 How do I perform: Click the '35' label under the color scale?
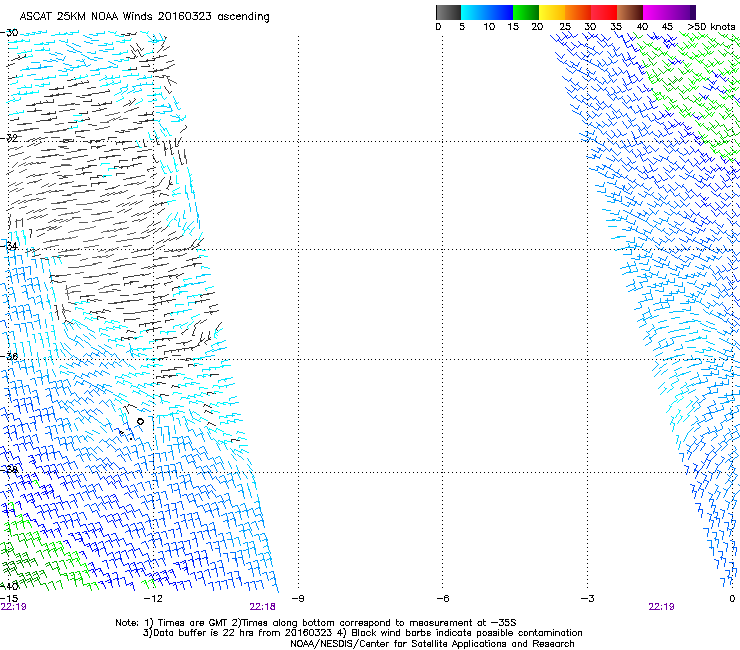click(616, 27)
